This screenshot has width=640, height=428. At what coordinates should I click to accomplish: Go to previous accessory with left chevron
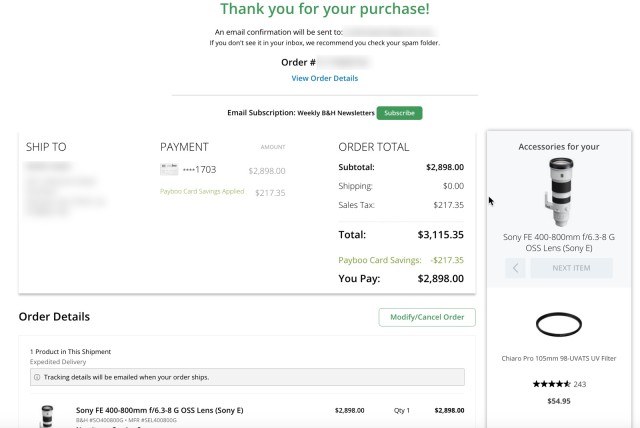point(515,268)
